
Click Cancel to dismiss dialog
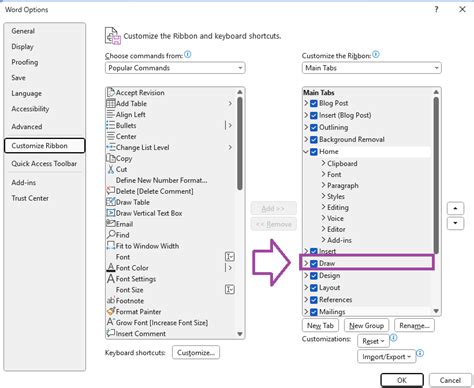coord(450,380)
